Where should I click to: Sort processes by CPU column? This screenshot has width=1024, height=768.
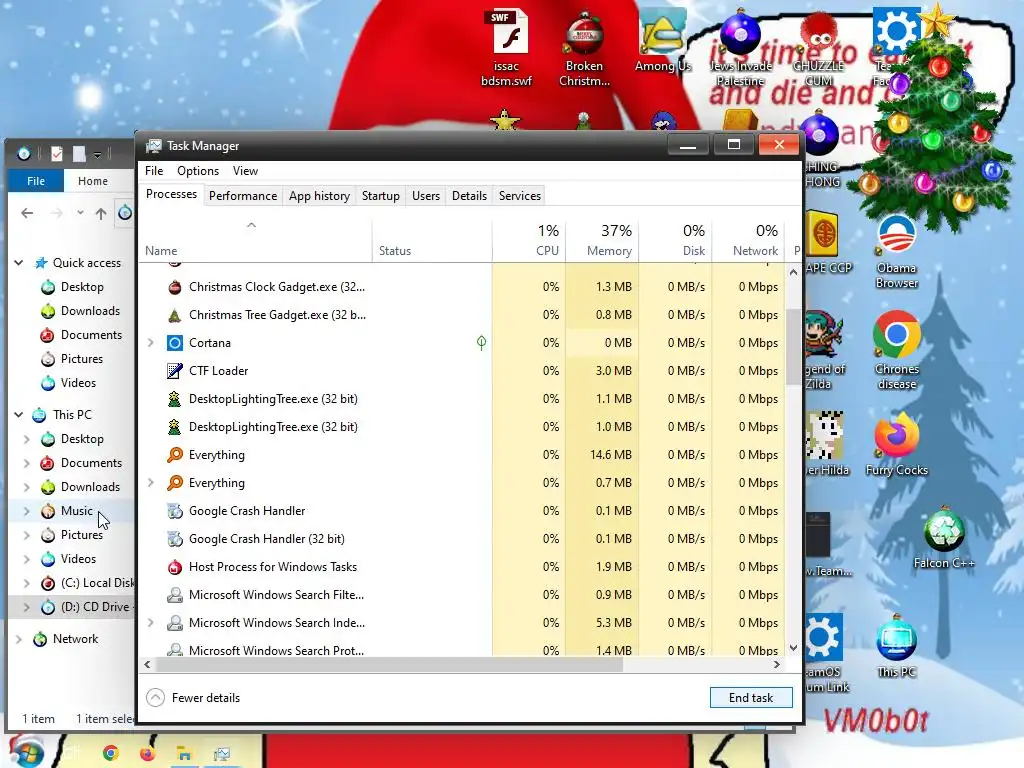(x=529, y=240)
